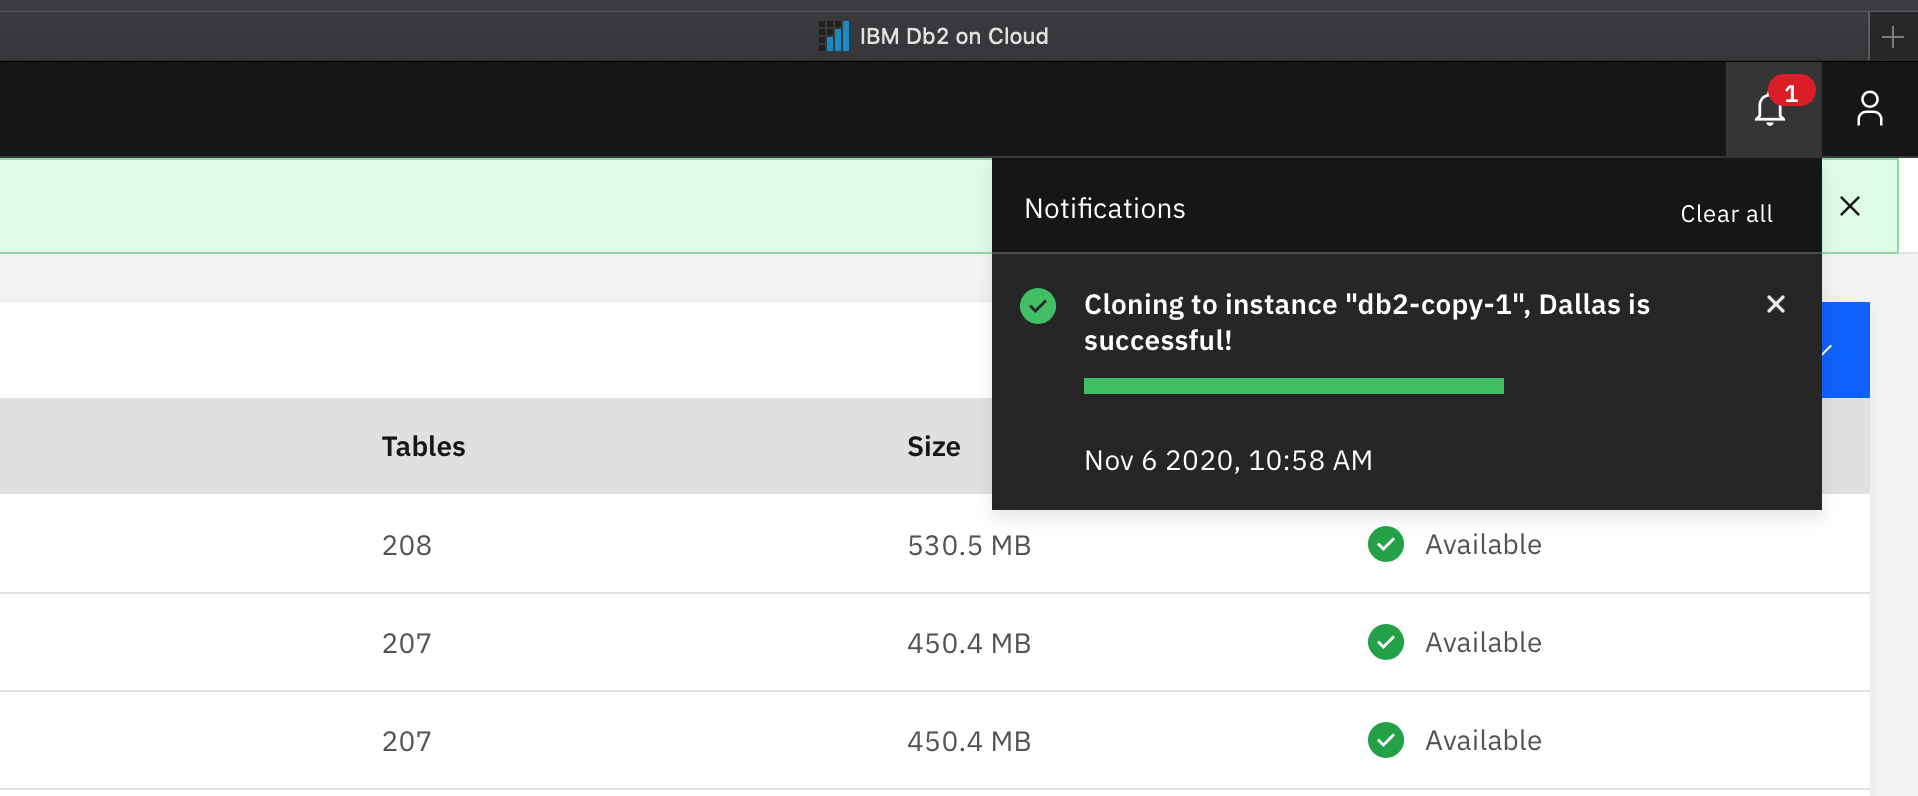
Task: Click the IBM Db2 on Cloud tab
Action: point(933,37)
